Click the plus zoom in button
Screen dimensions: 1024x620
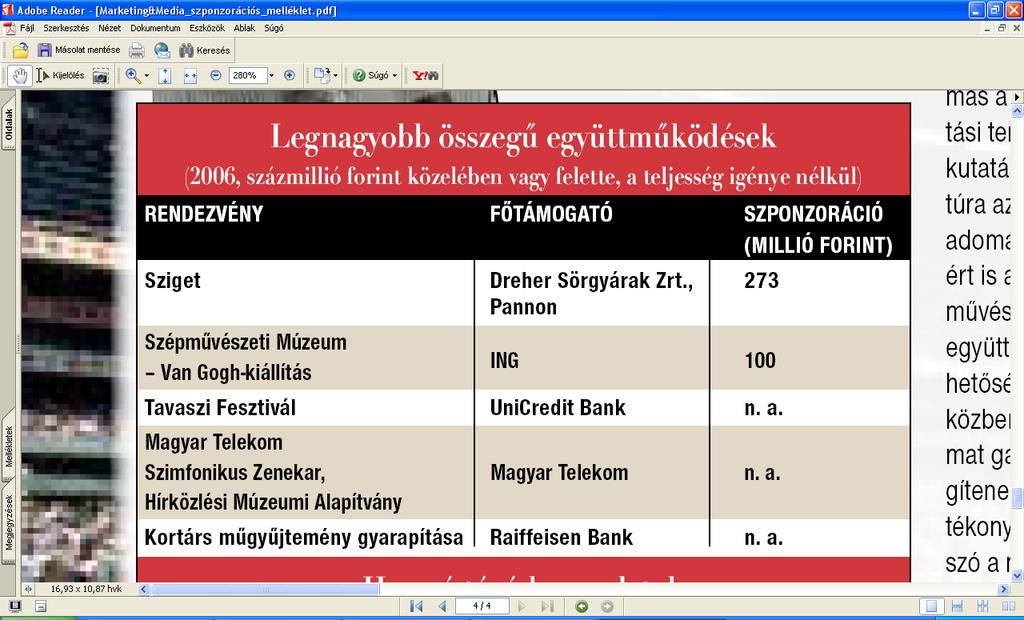click(290, 76)
